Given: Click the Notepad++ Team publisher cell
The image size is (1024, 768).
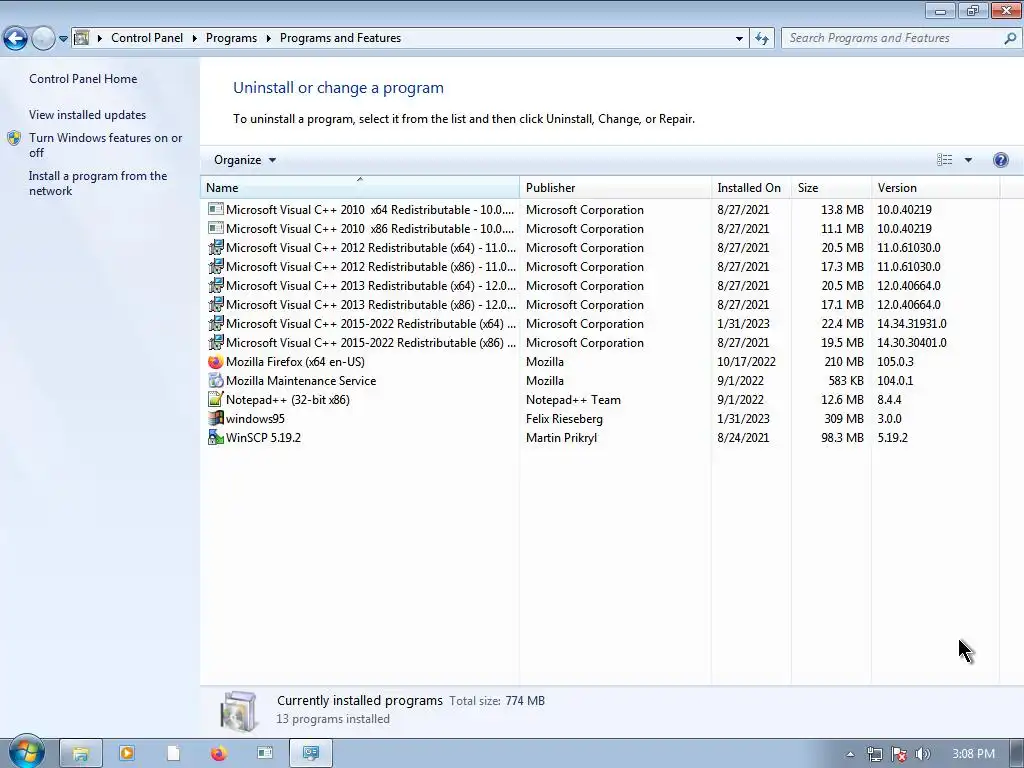Looking at the screenshot, I should 573,400.
